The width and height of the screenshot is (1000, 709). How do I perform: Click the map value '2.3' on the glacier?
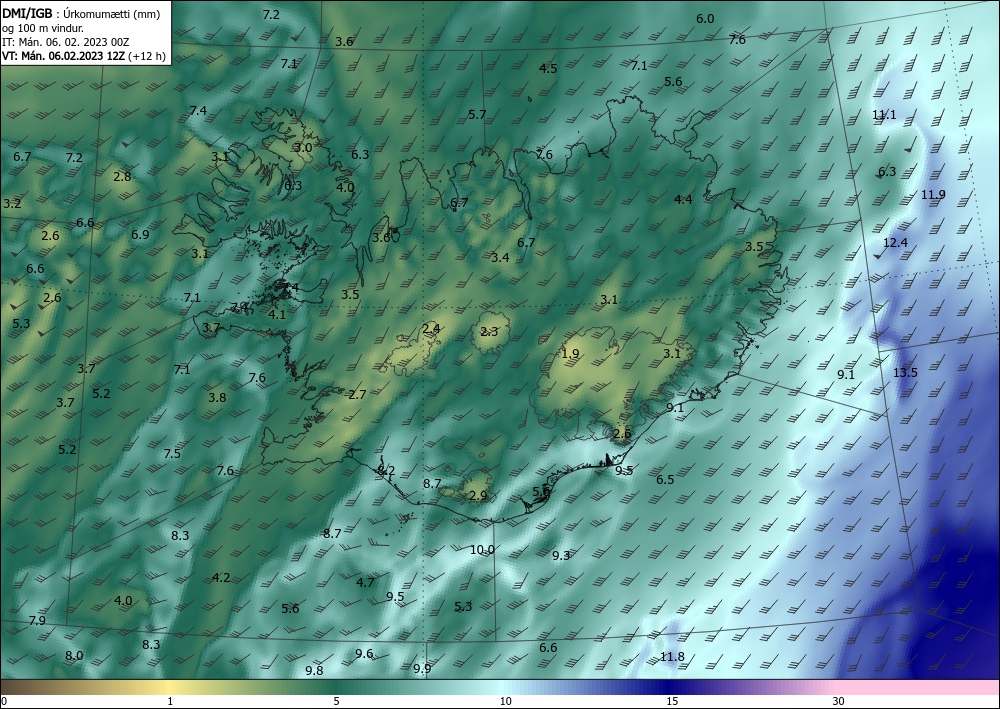click(489, 331)
